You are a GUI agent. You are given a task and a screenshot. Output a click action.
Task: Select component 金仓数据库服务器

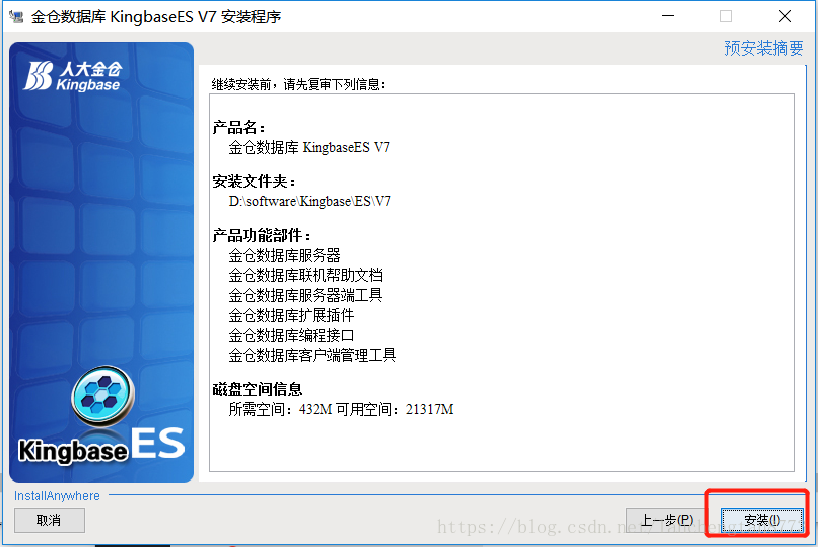click(284, 256)
